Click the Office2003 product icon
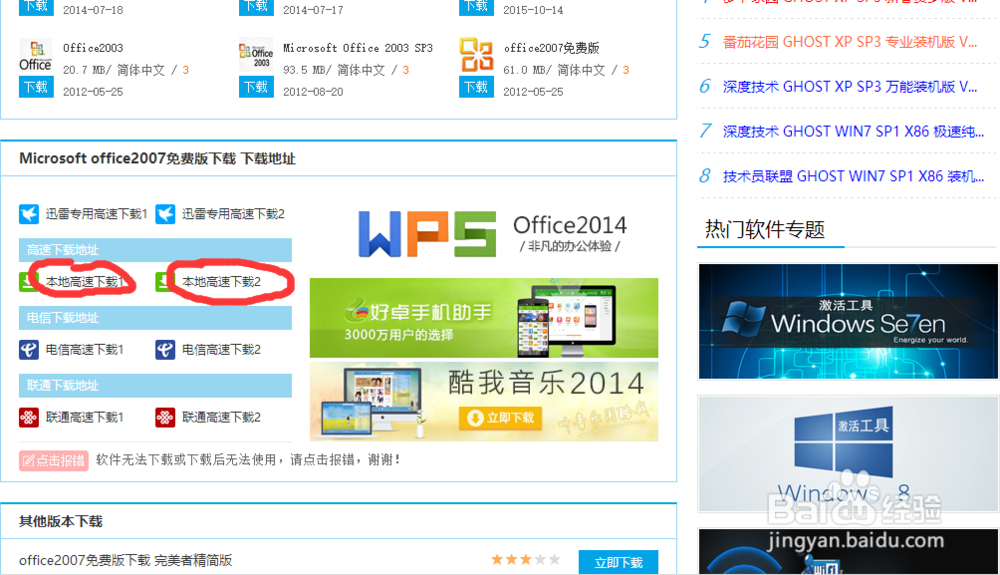 click(x=36, y=56)
